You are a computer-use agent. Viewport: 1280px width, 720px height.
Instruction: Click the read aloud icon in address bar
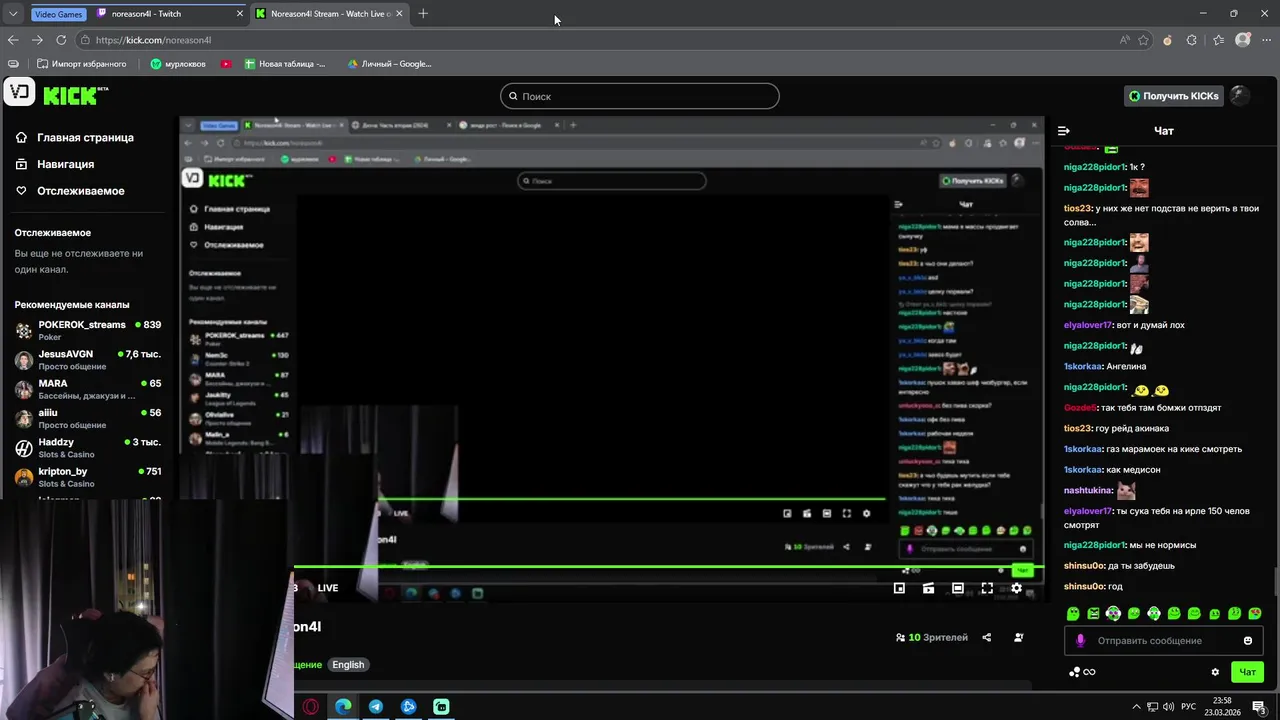point(1125,40)
